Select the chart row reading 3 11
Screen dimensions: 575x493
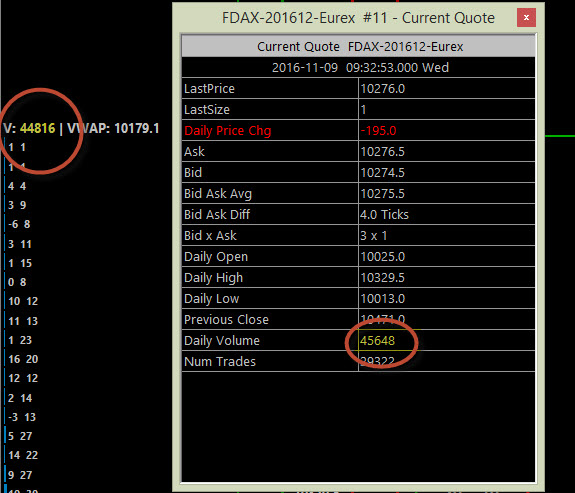[x=20, y=244]
